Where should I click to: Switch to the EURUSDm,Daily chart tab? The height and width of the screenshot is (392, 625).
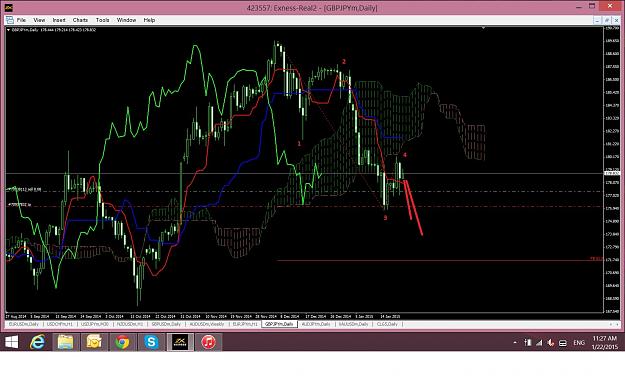point(24,324)
